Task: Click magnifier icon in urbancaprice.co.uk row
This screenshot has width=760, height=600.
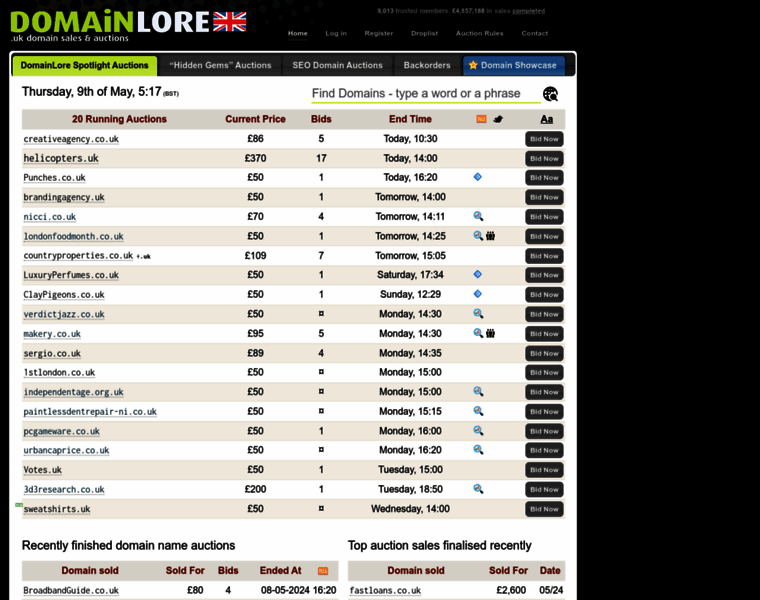Action: point(478,450)
